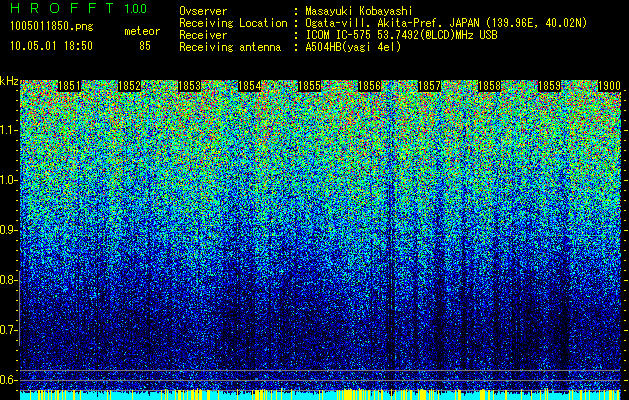Click the 1.0 frequency axis label
Screen dimensions: 629x400
(x=9, y=180)
